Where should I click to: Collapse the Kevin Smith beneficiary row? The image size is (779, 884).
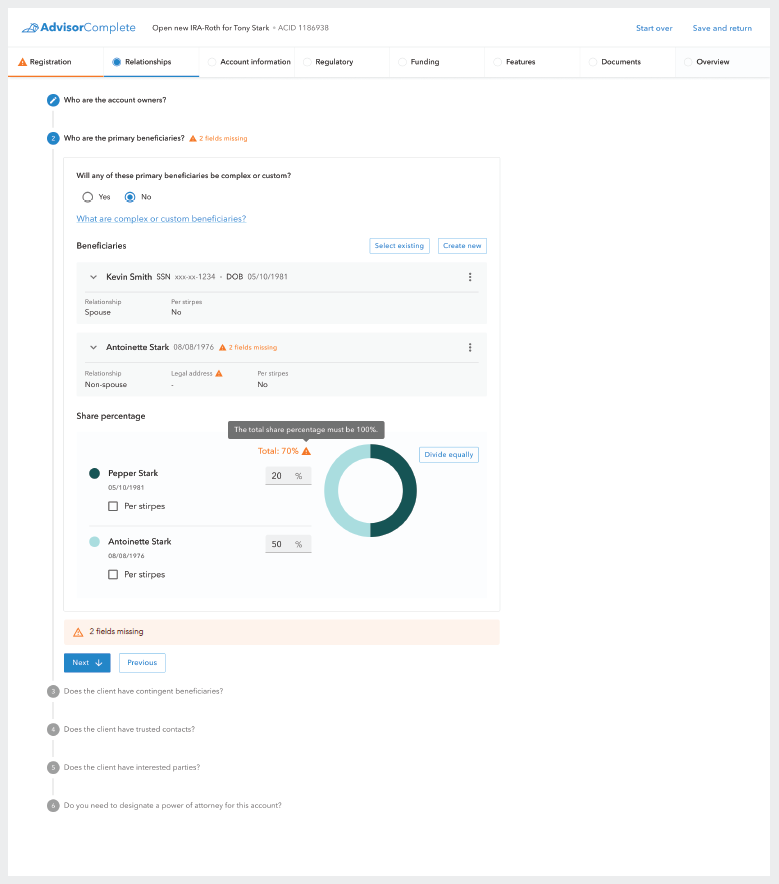click(x=93, y=277)
